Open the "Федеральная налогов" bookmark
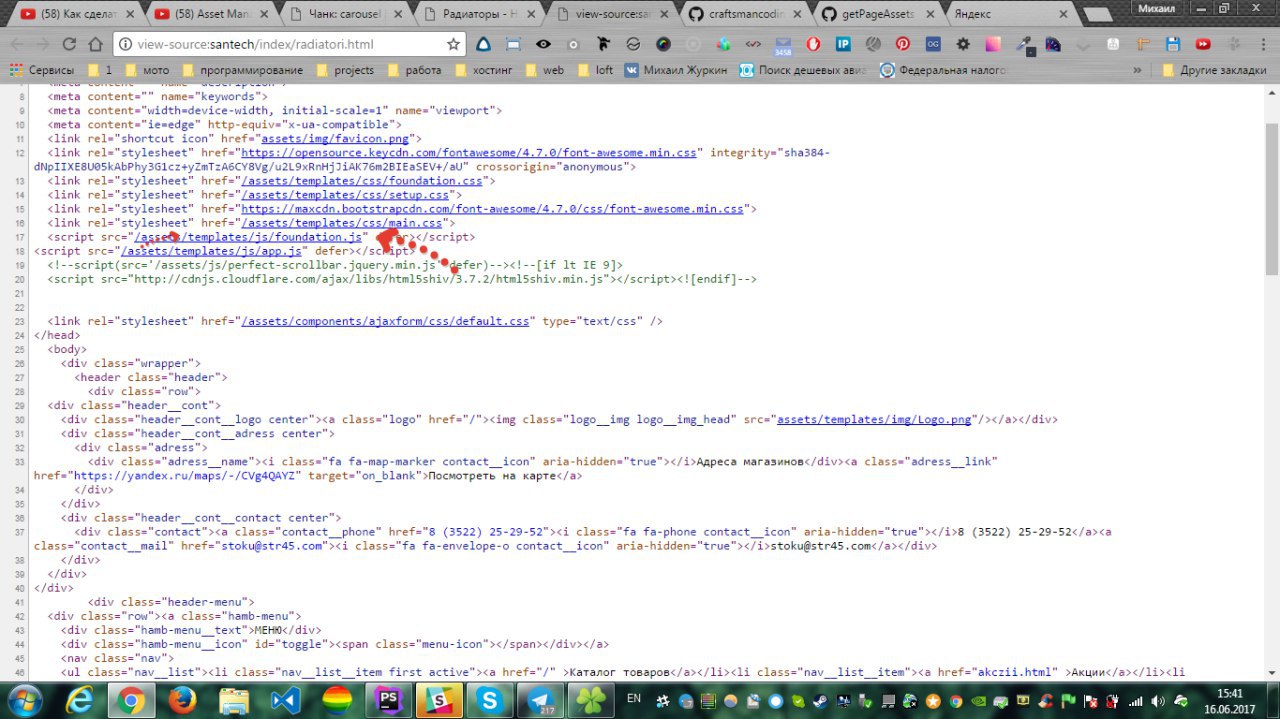 point(942,70)
